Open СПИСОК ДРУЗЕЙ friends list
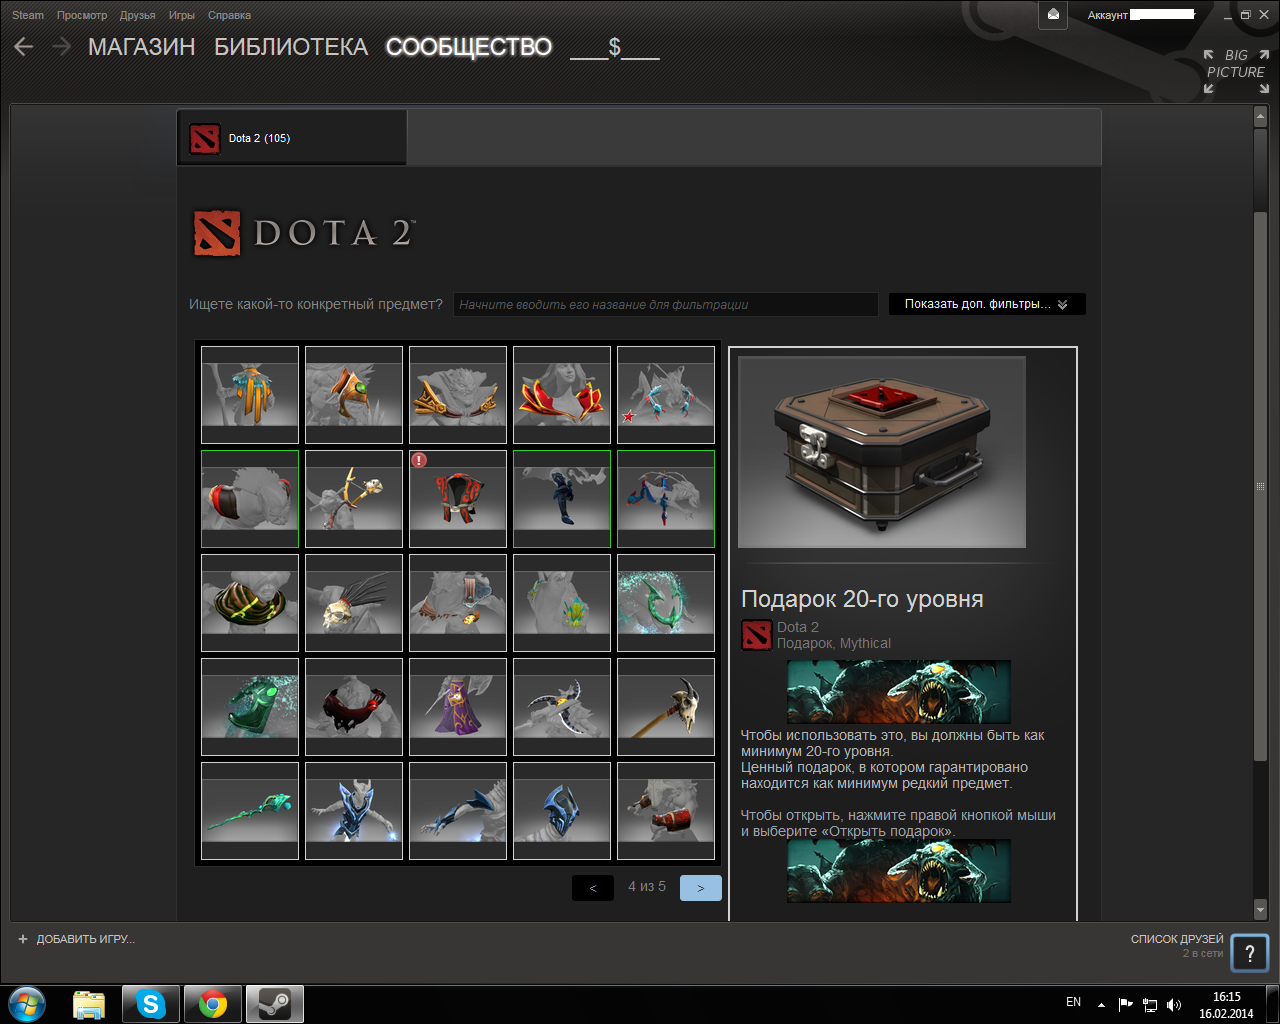Image resolution: width=1280 pixels, height=1024 pixels. 1177,939
